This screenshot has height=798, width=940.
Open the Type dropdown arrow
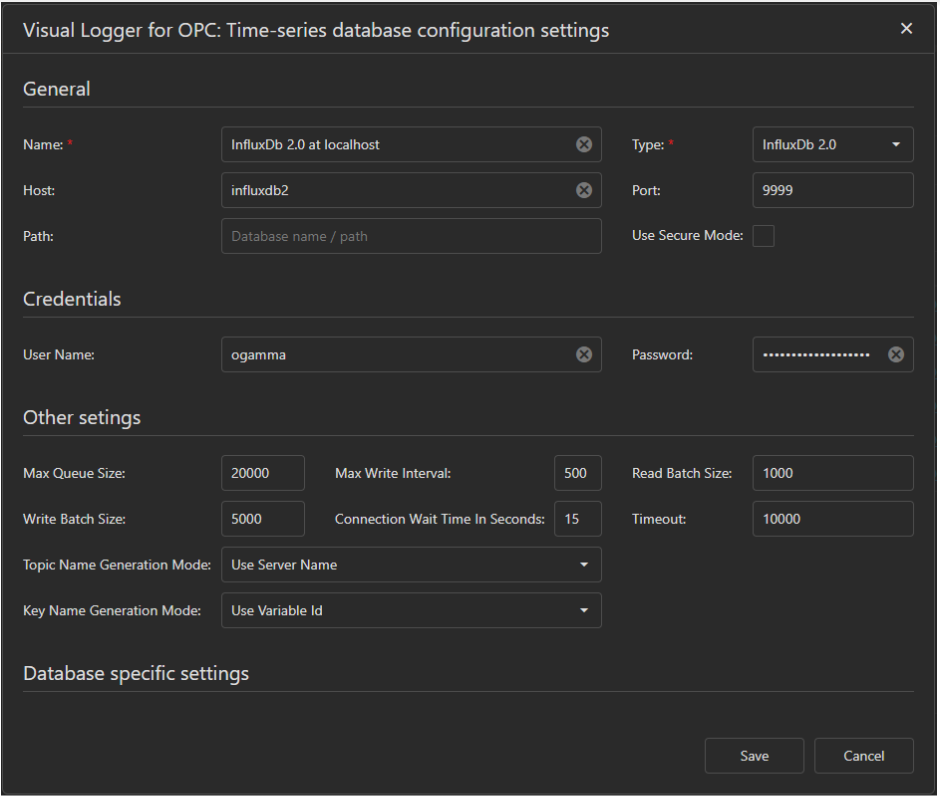[x=898, y=144]
